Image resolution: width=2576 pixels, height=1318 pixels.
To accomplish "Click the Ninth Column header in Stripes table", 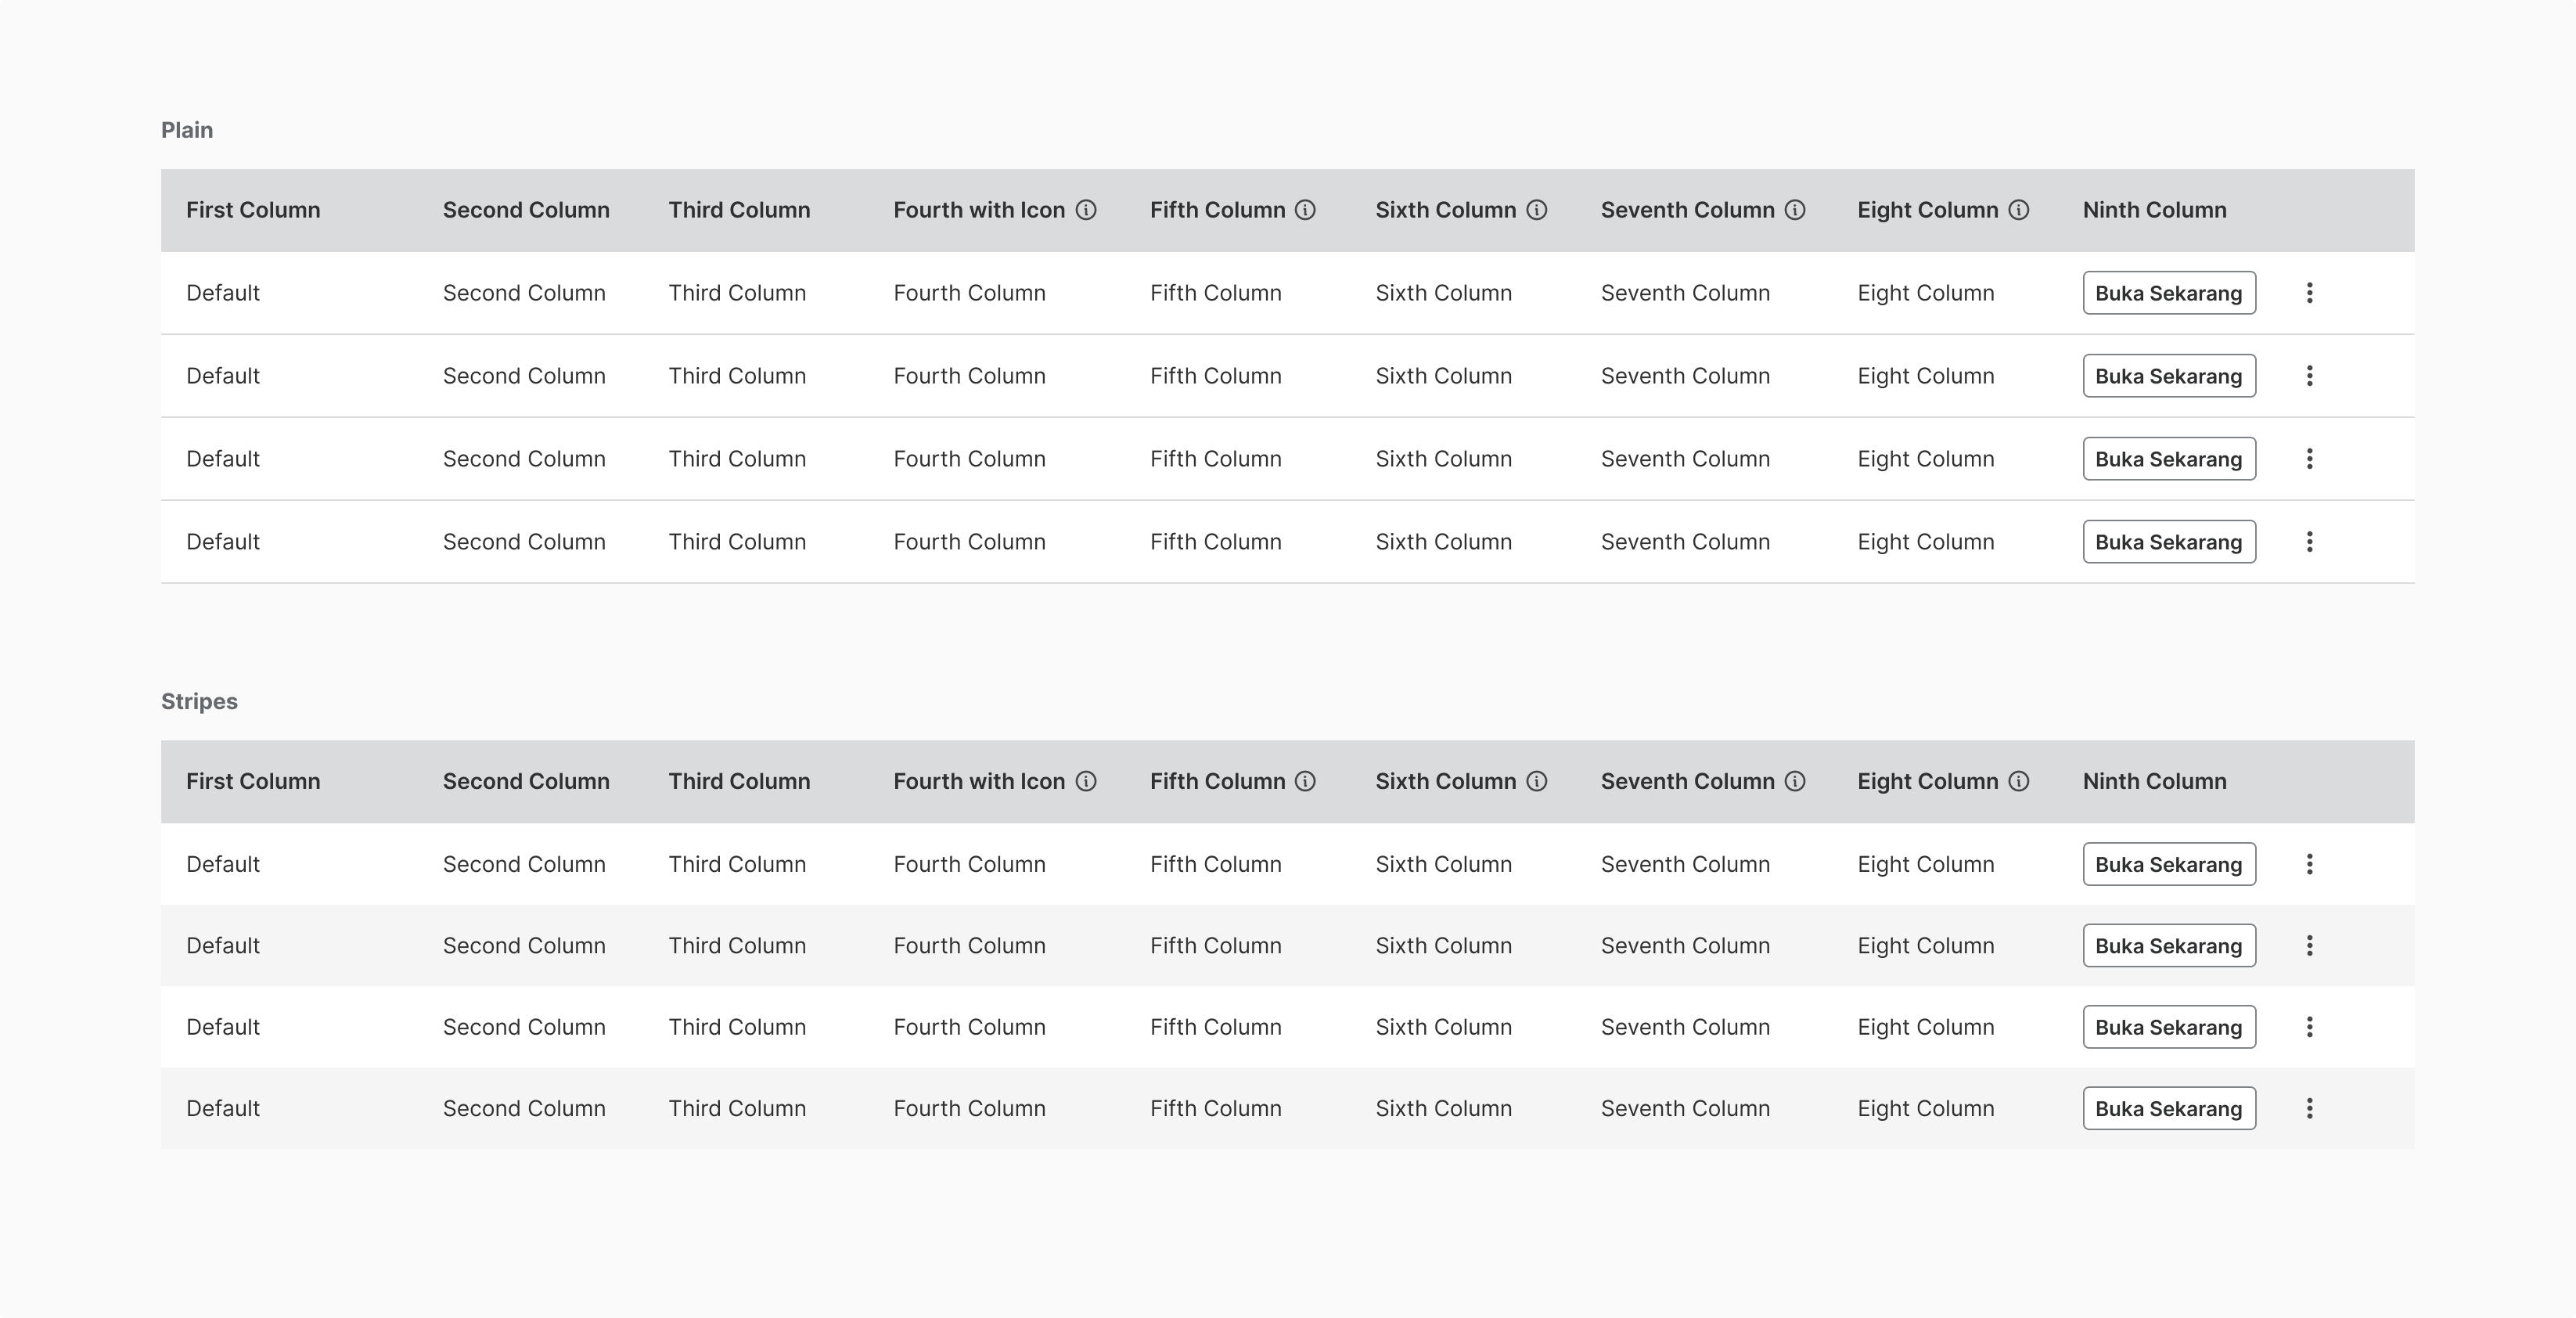I will tap(2154, 781).
